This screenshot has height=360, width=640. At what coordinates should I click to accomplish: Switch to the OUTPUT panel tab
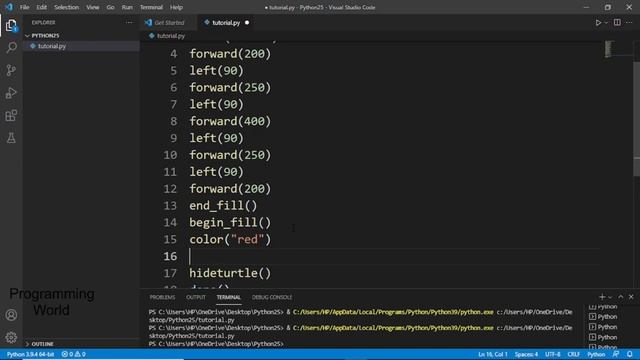(196, 297)
